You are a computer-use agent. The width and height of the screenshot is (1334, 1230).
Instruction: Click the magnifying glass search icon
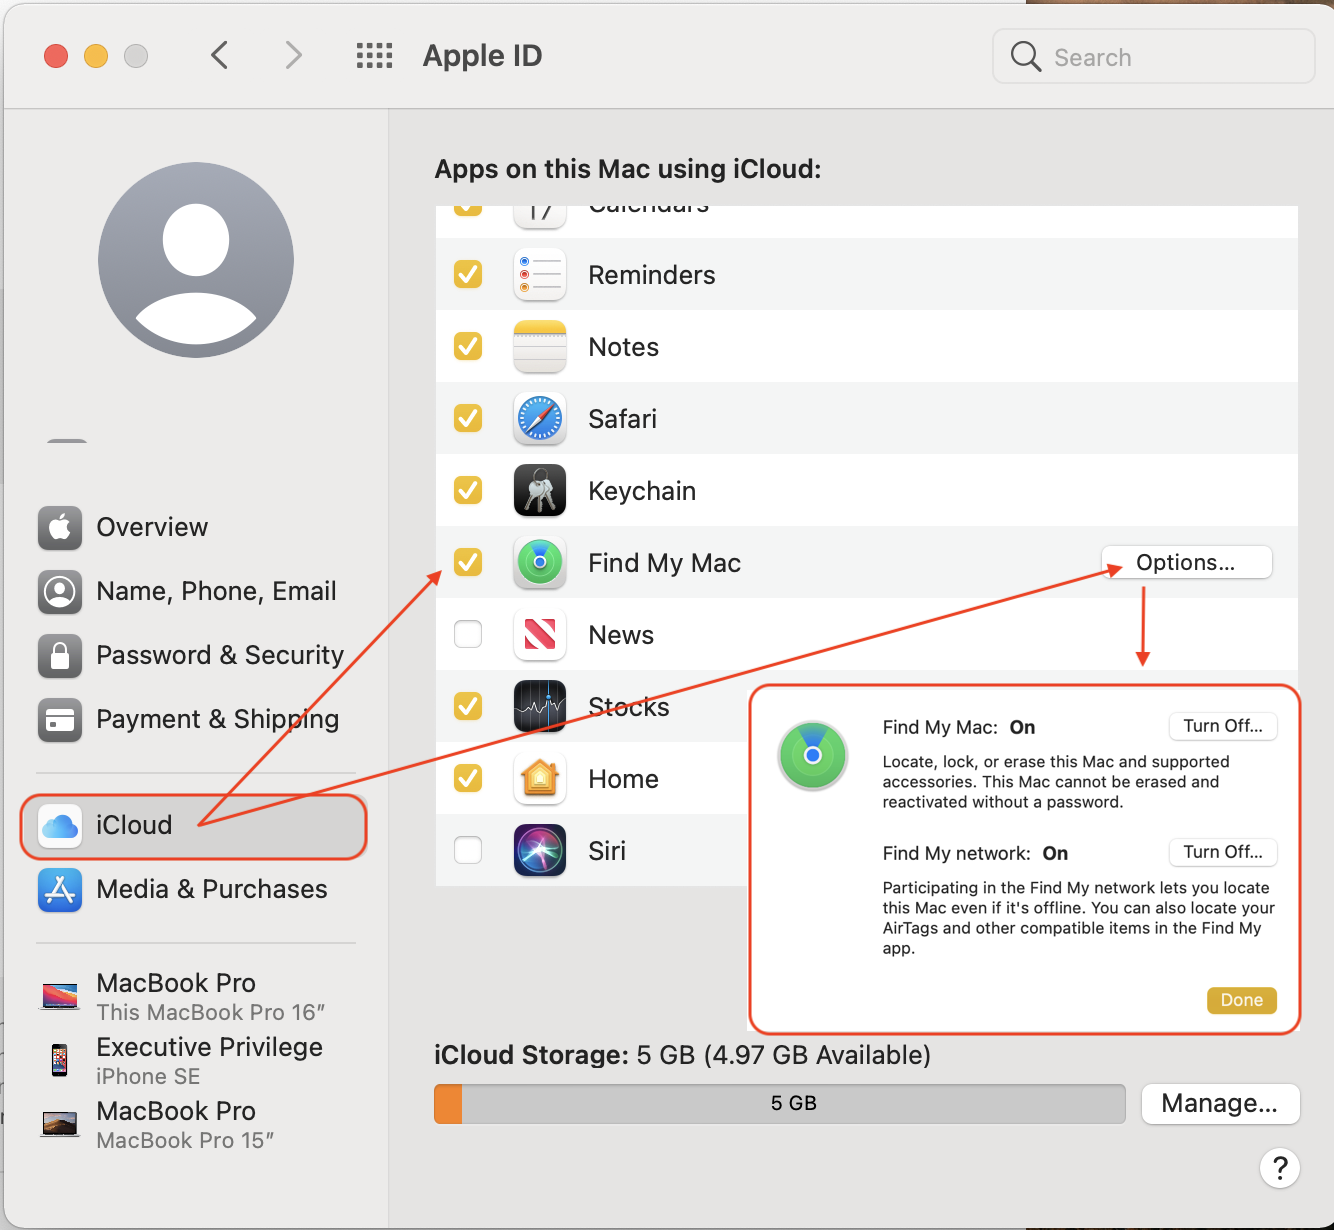(1026, 56)
